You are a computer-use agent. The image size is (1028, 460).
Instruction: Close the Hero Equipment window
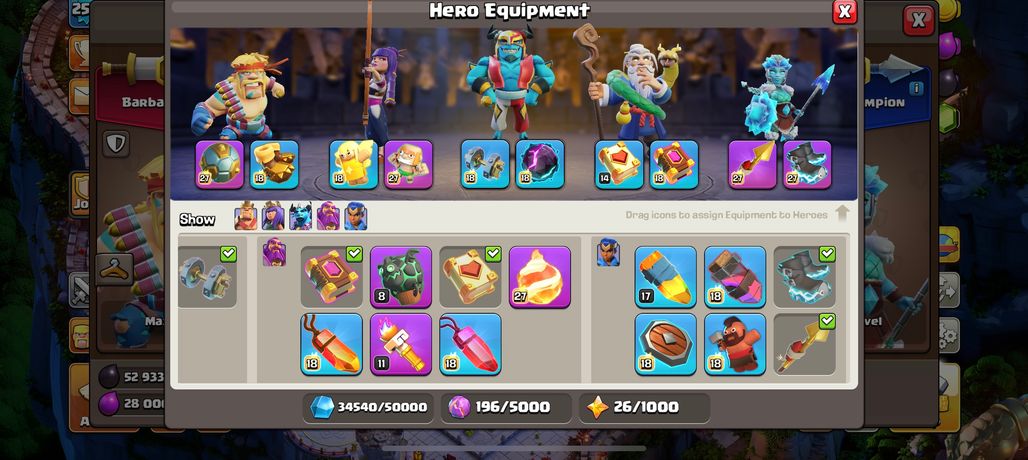point(844,12)
